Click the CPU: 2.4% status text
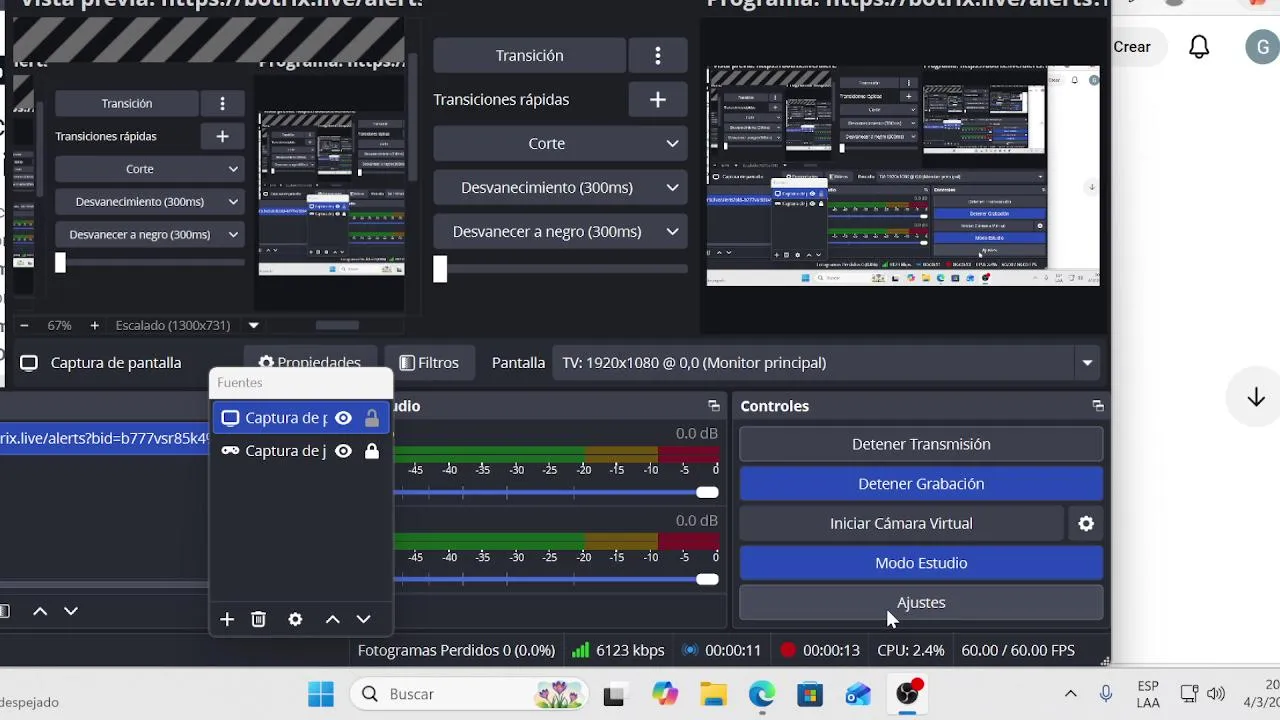 [x=911, y=650]
